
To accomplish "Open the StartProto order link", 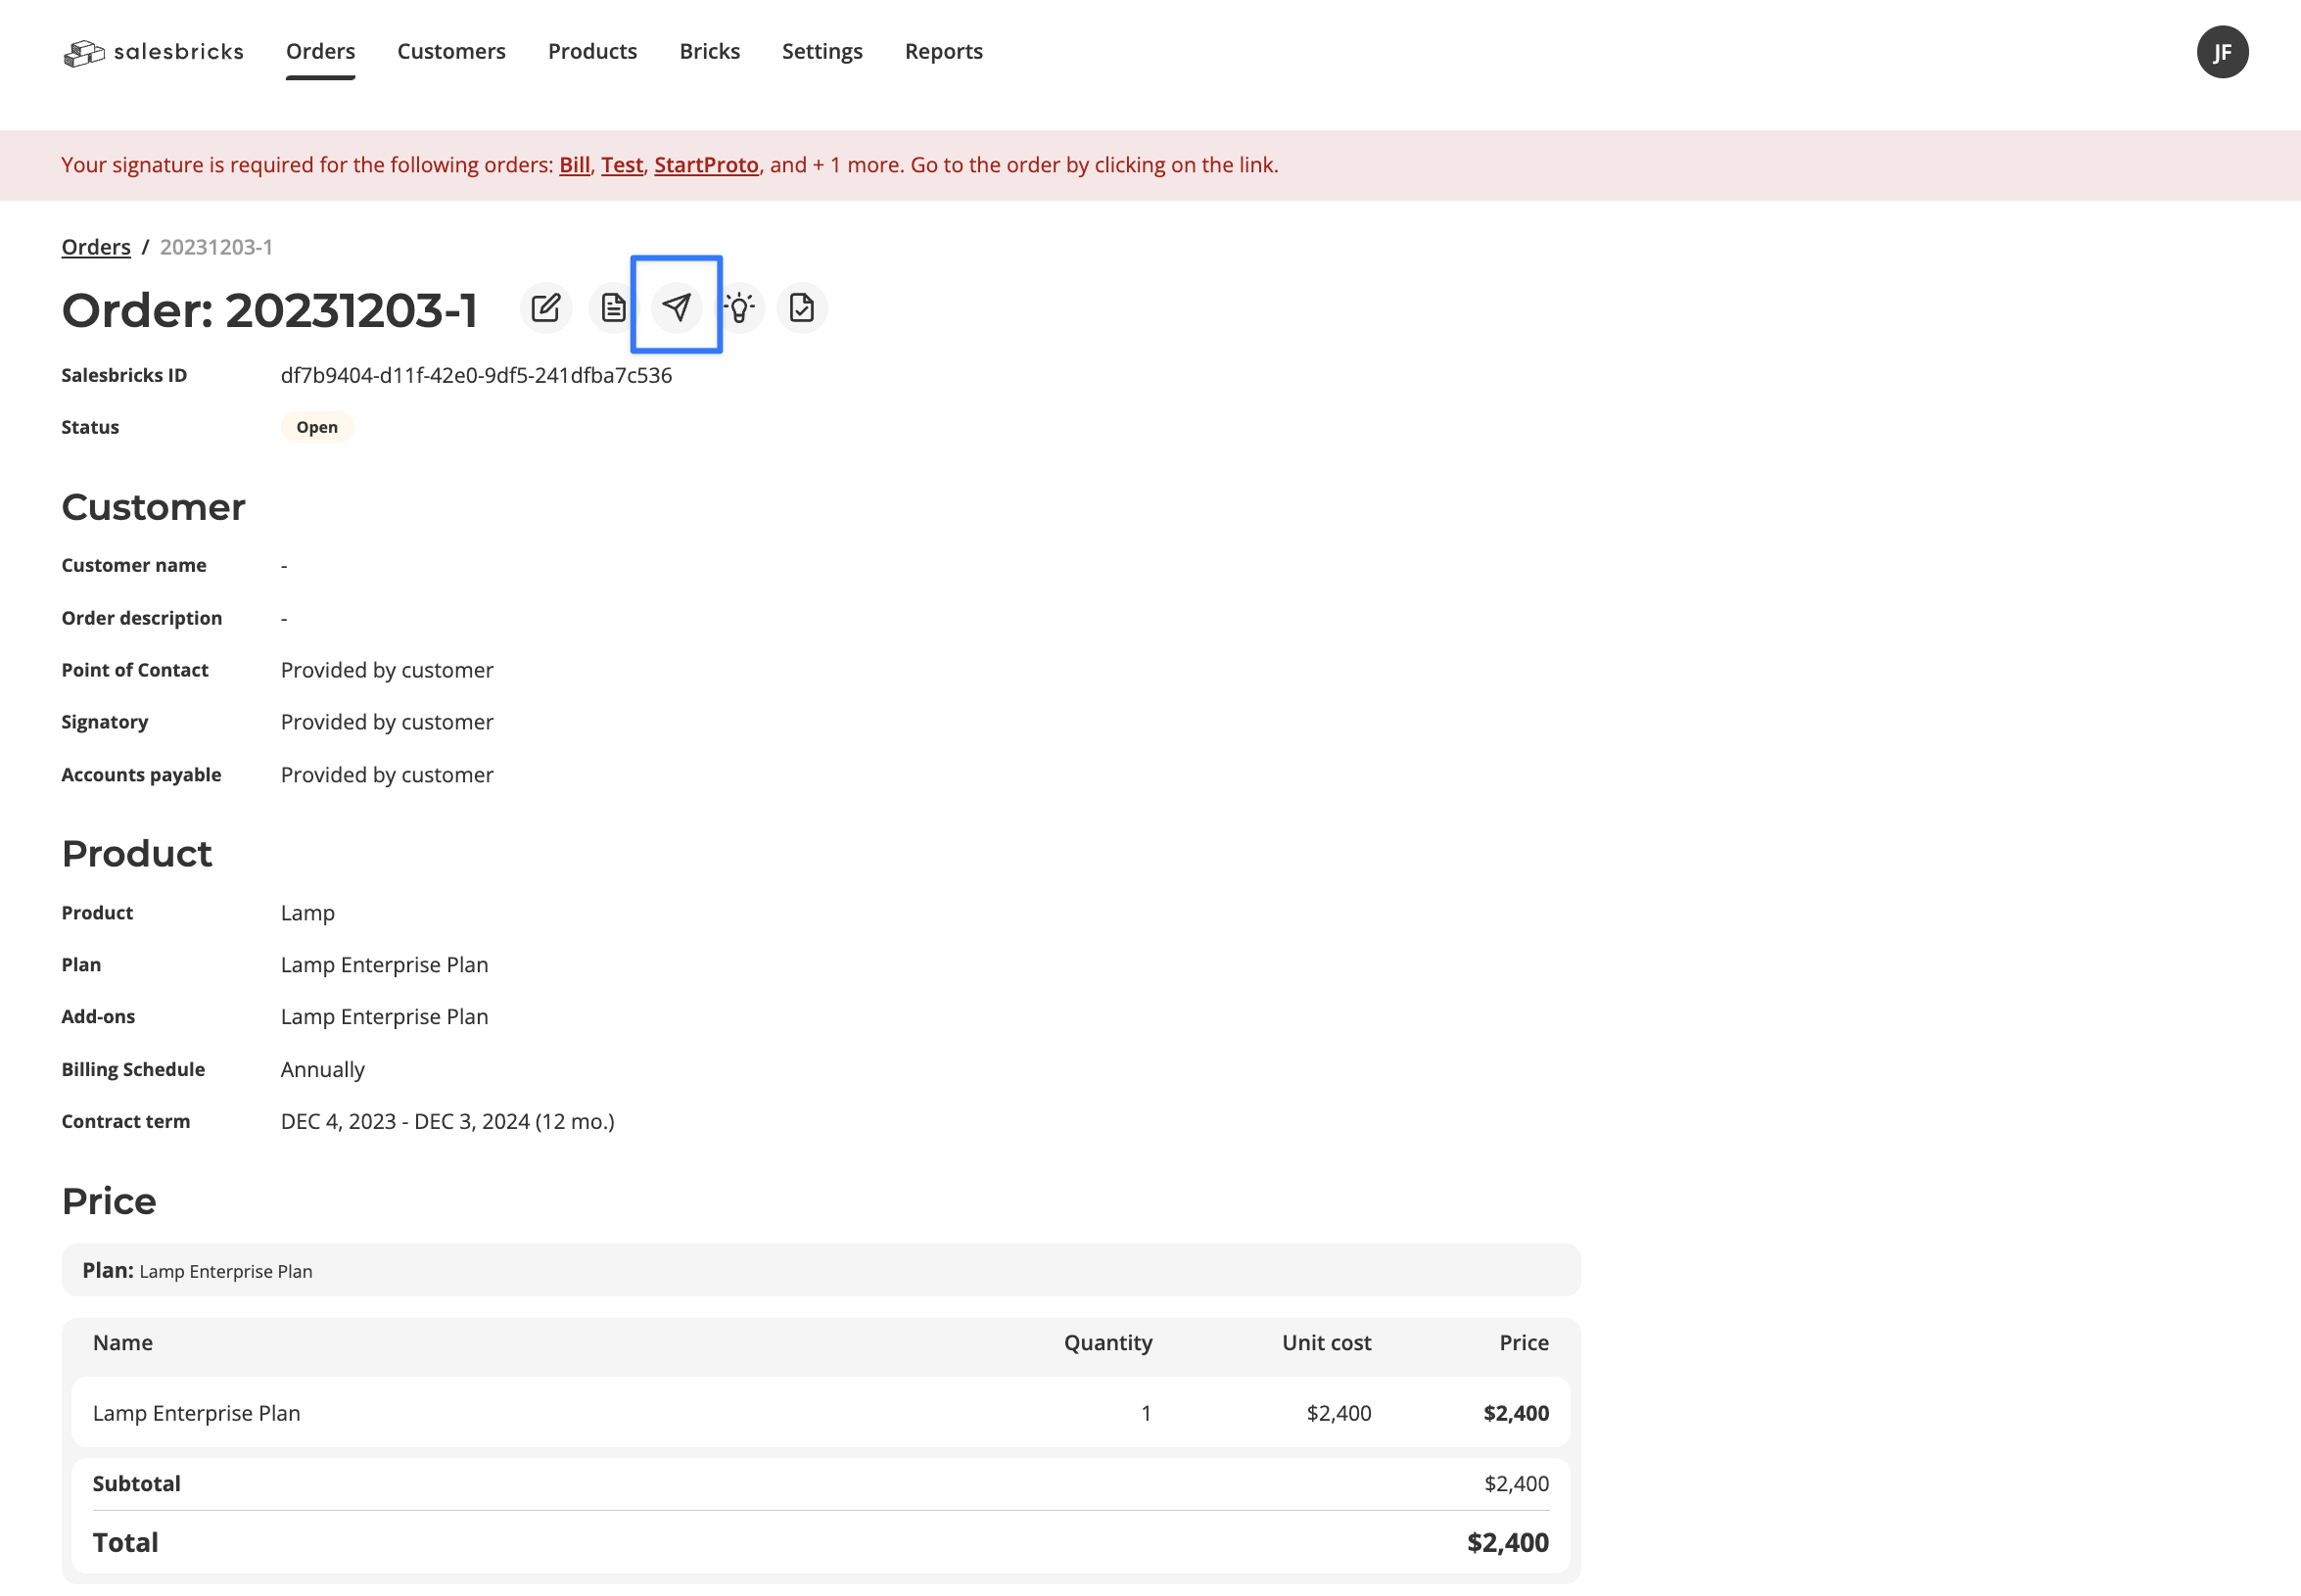I will pyautogui.click(x=706, y=165).
